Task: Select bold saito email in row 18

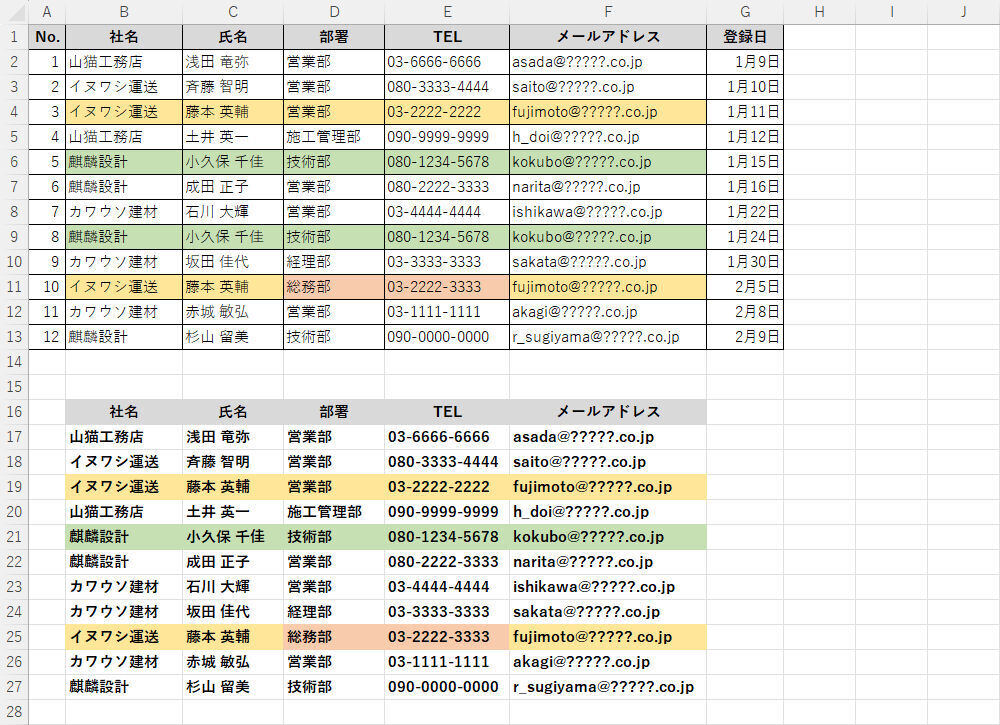Action: coord(608,462)
